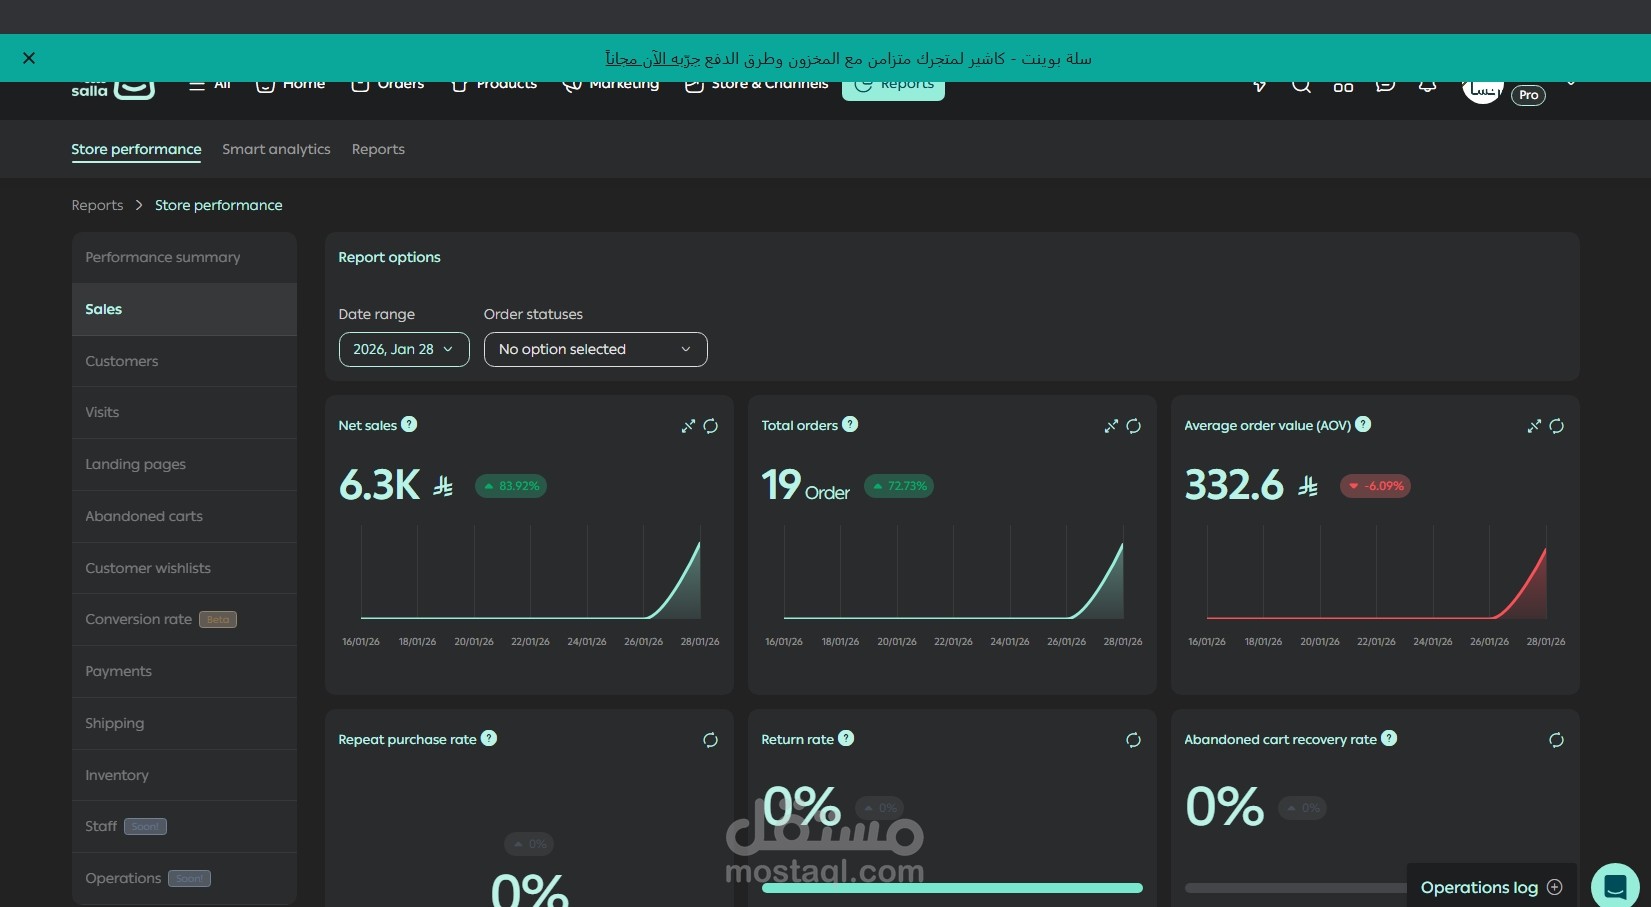This screenshot has width=1651, height=907.
Task: Click Staff item marked Soon
Action: [x=184, y=826]
